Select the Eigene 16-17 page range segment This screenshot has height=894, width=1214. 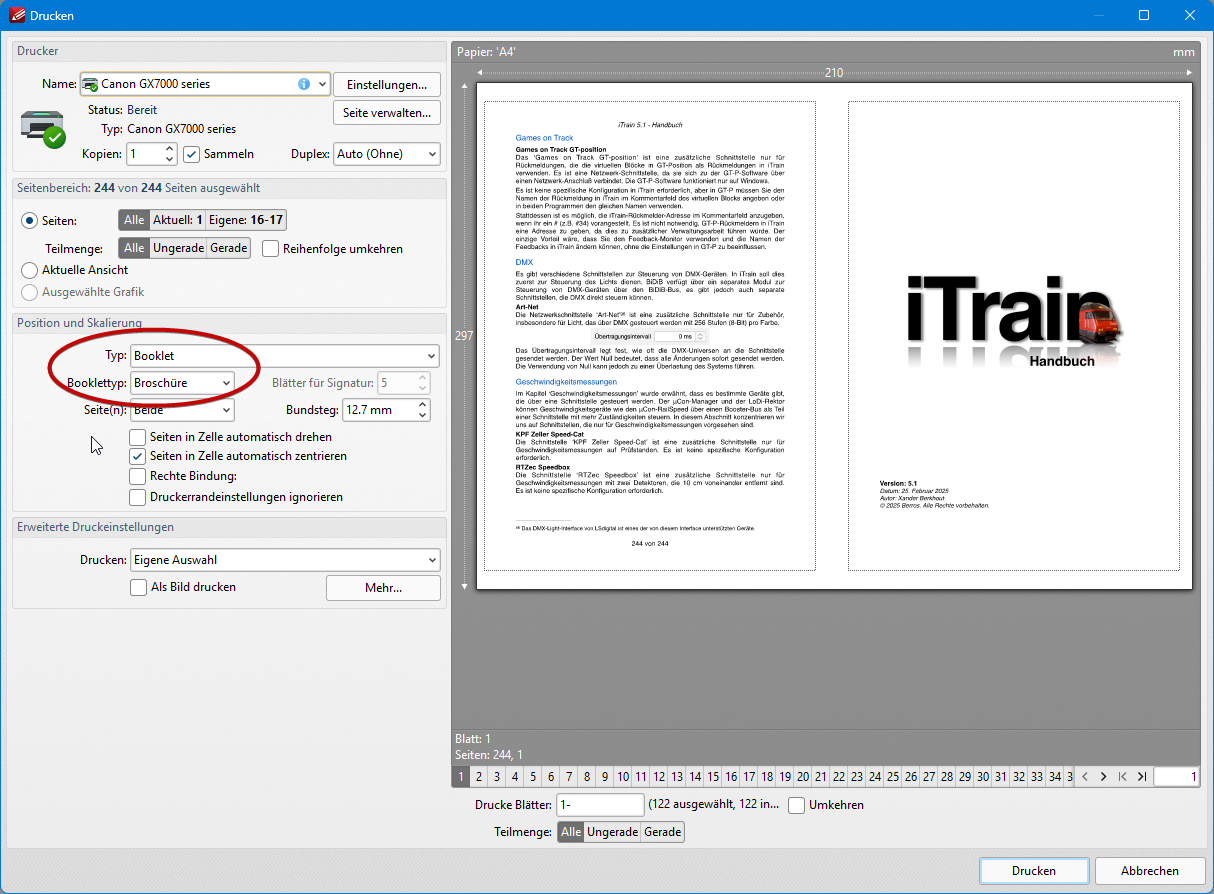point(246,220)
